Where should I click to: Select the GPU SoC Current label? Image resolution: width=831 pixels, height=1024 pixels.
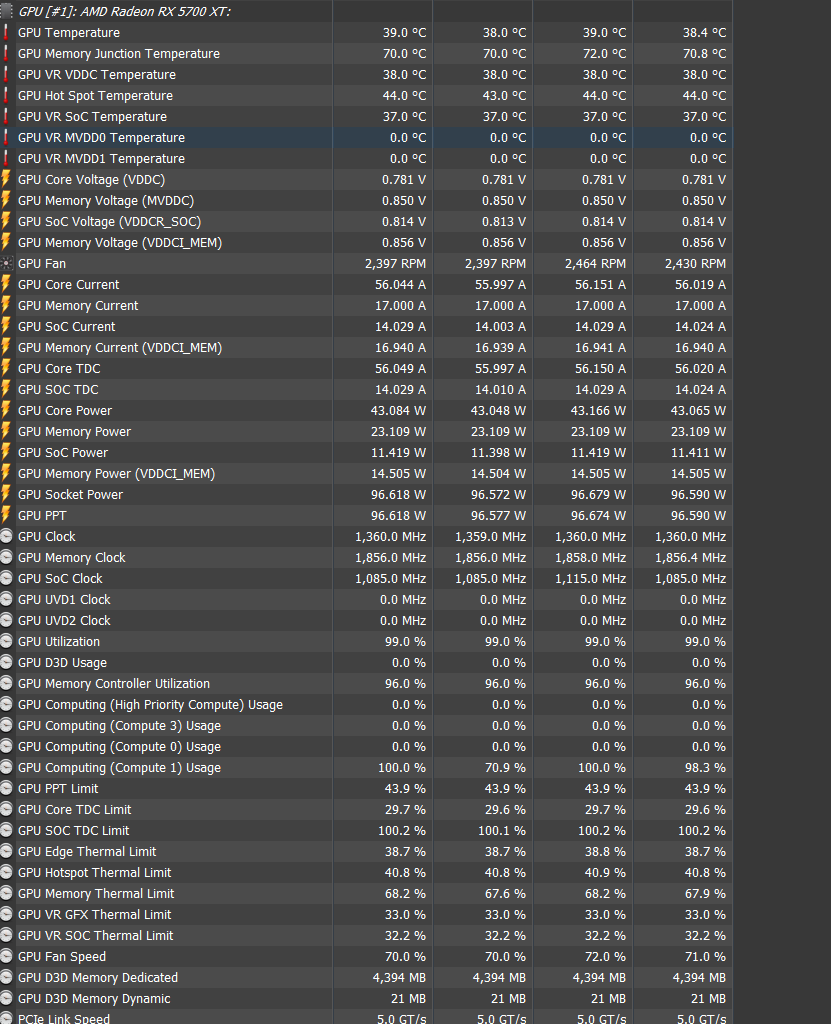pos(67,327)
